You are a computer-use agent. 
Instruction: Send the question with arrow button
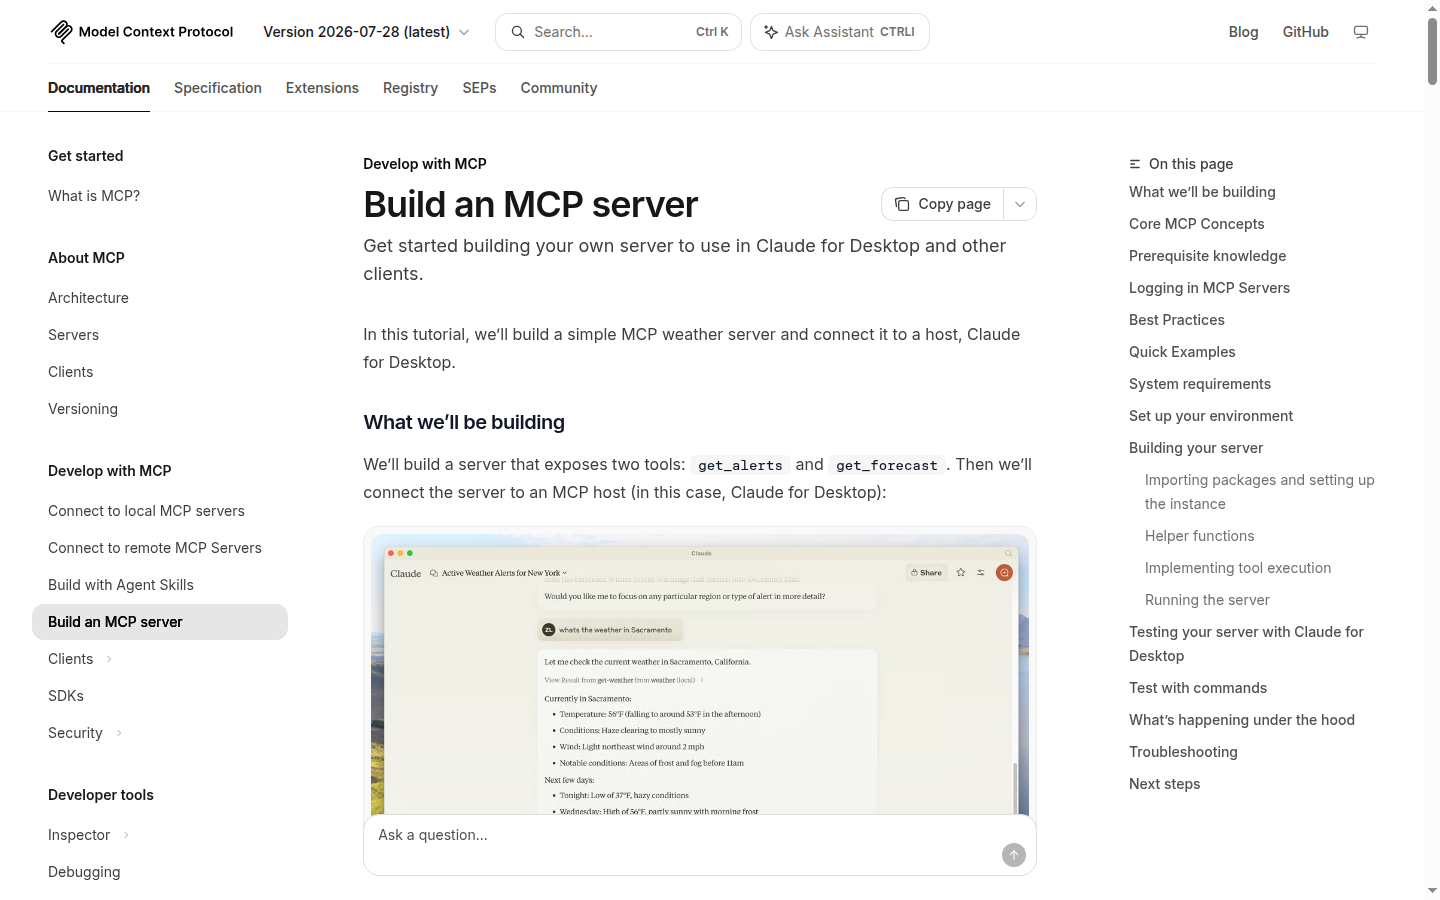click(1014, 855)
